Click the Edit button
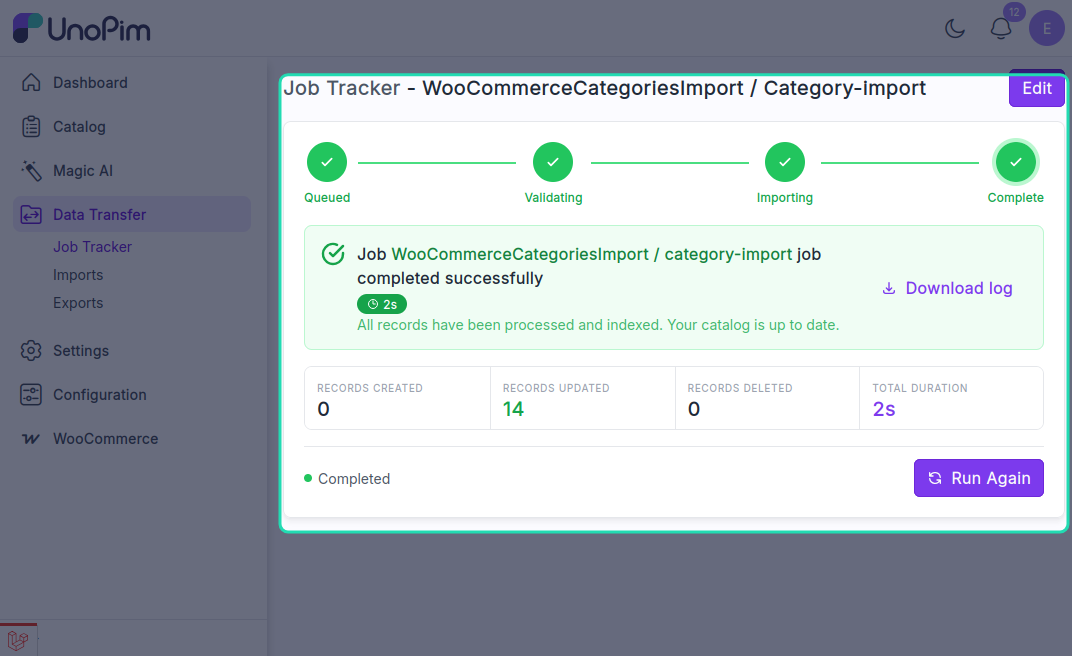Screen dimensions: 1072x656 [1036, 88]
